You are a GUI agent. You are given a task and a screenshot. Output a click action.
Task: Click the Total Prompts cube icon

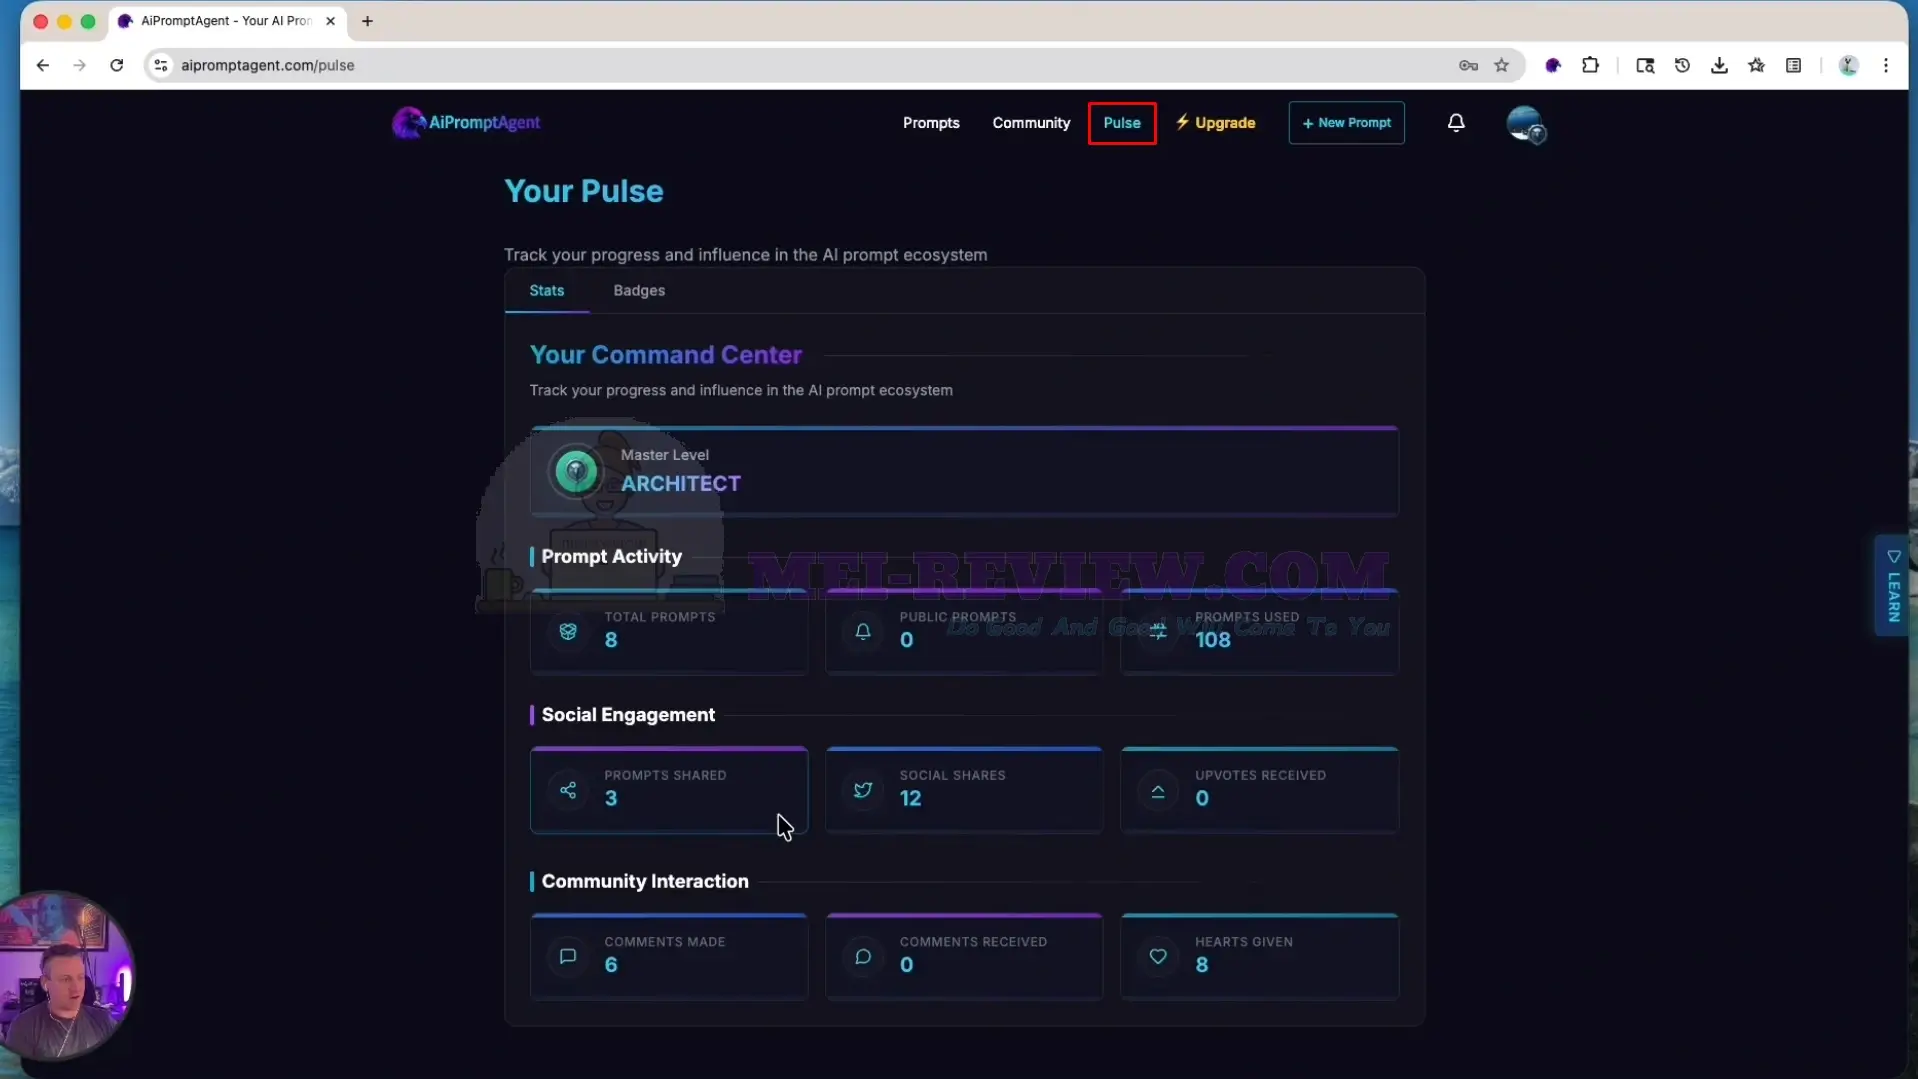[568, 631]
